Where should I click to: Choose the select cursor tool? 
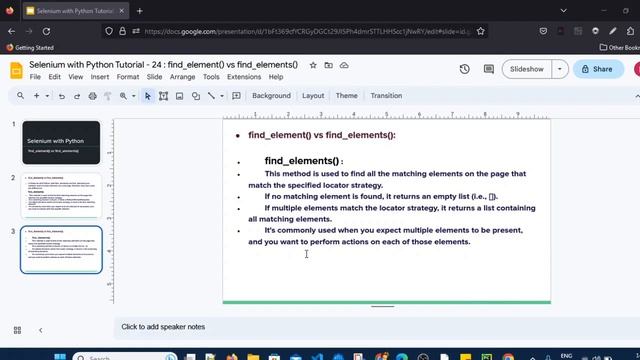tap(148, 96)
